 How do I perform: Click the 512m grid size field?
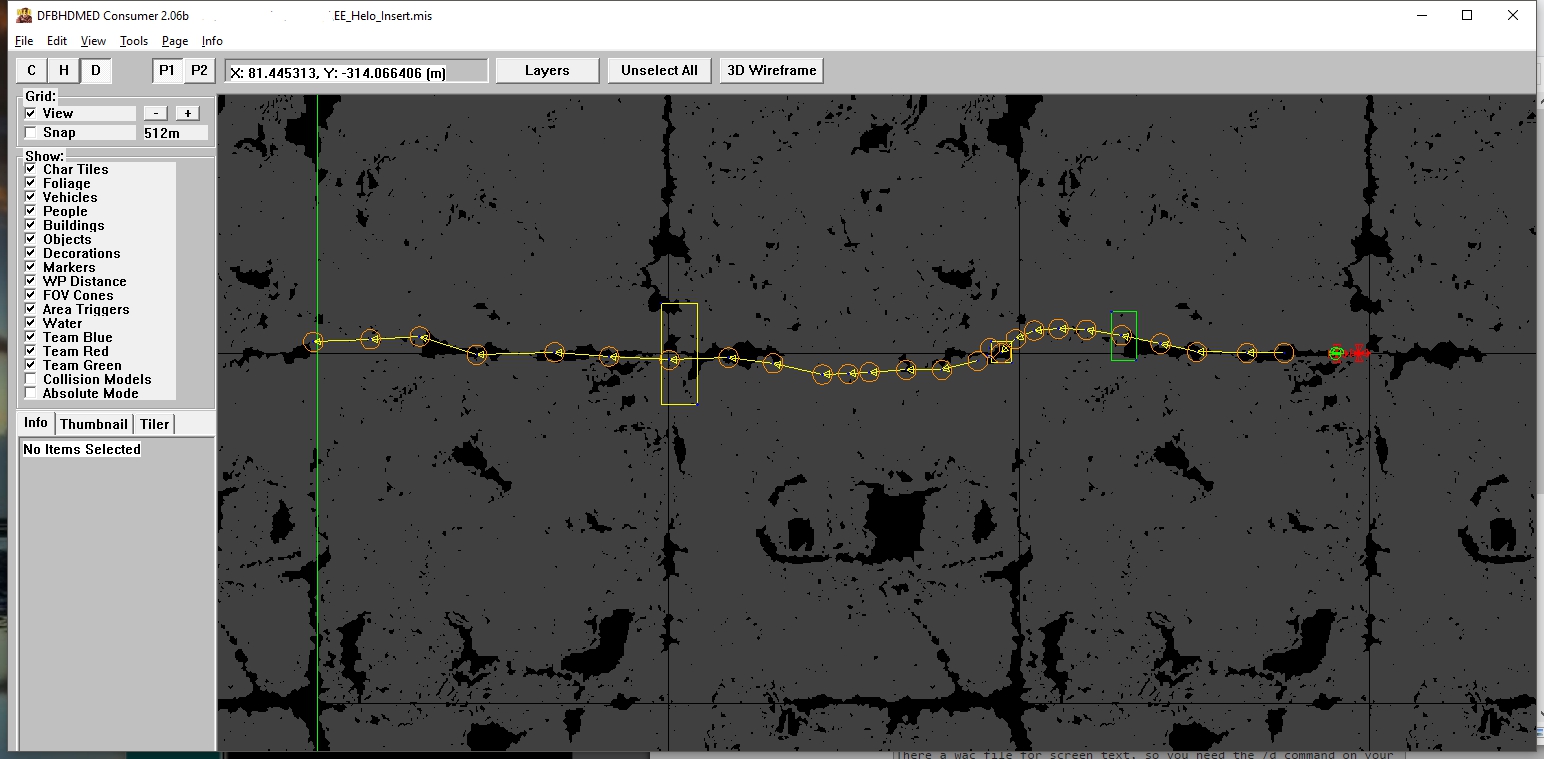click(175, 132)
